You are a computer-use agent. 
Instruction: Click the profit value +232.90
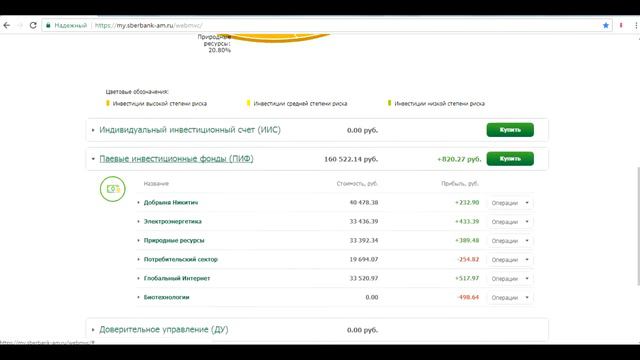(467, 202)
